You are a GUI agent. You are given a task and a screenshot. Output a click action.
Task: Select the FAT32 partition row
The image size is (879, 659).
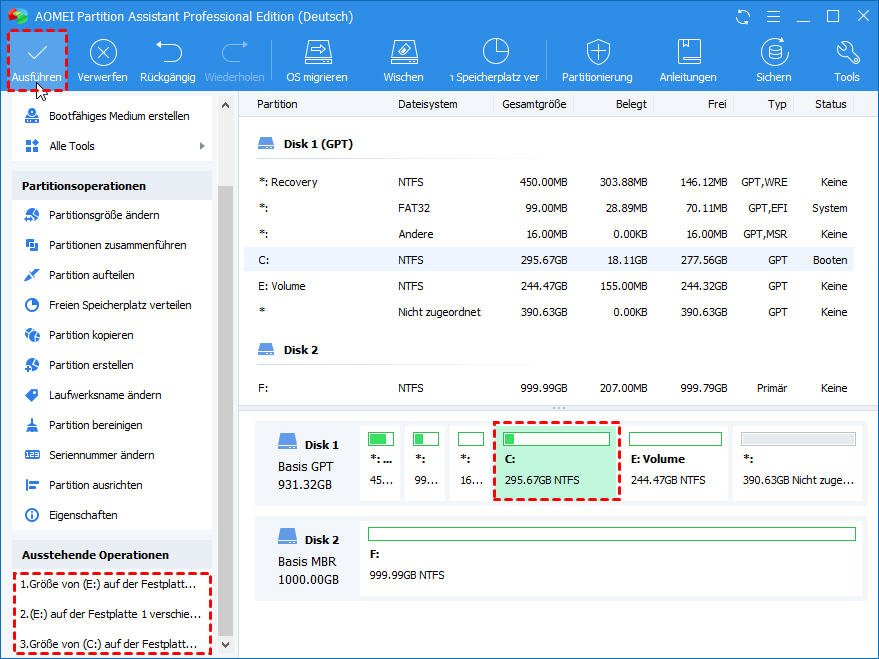(x=549, y=208)
